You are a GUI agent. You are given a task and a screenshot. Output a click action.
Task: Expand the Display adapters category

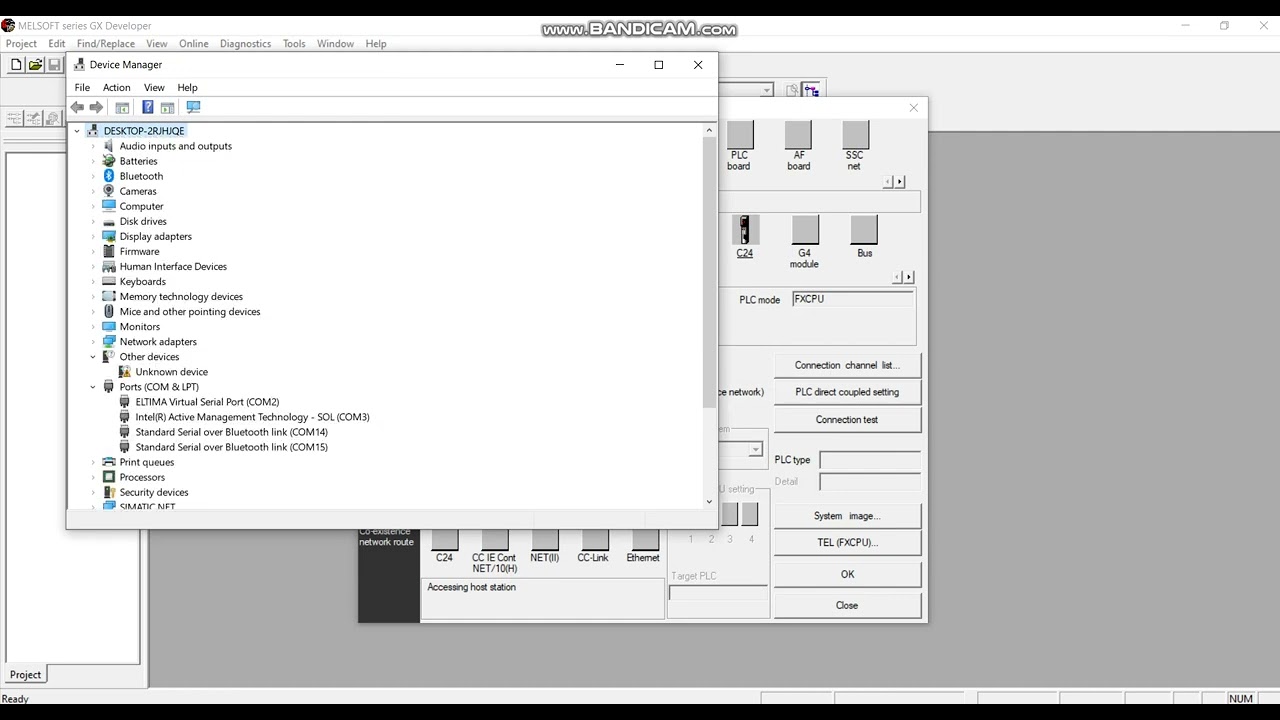point(93,236)
